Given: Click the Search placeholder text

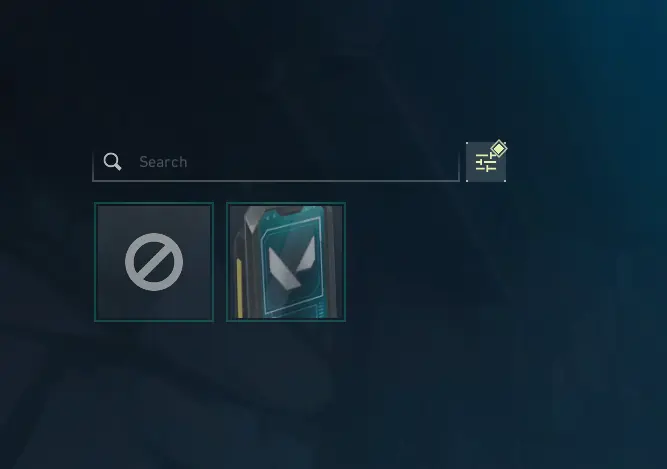Looking at the screenshot, I should pyautogui.click(x=163, y=162).
